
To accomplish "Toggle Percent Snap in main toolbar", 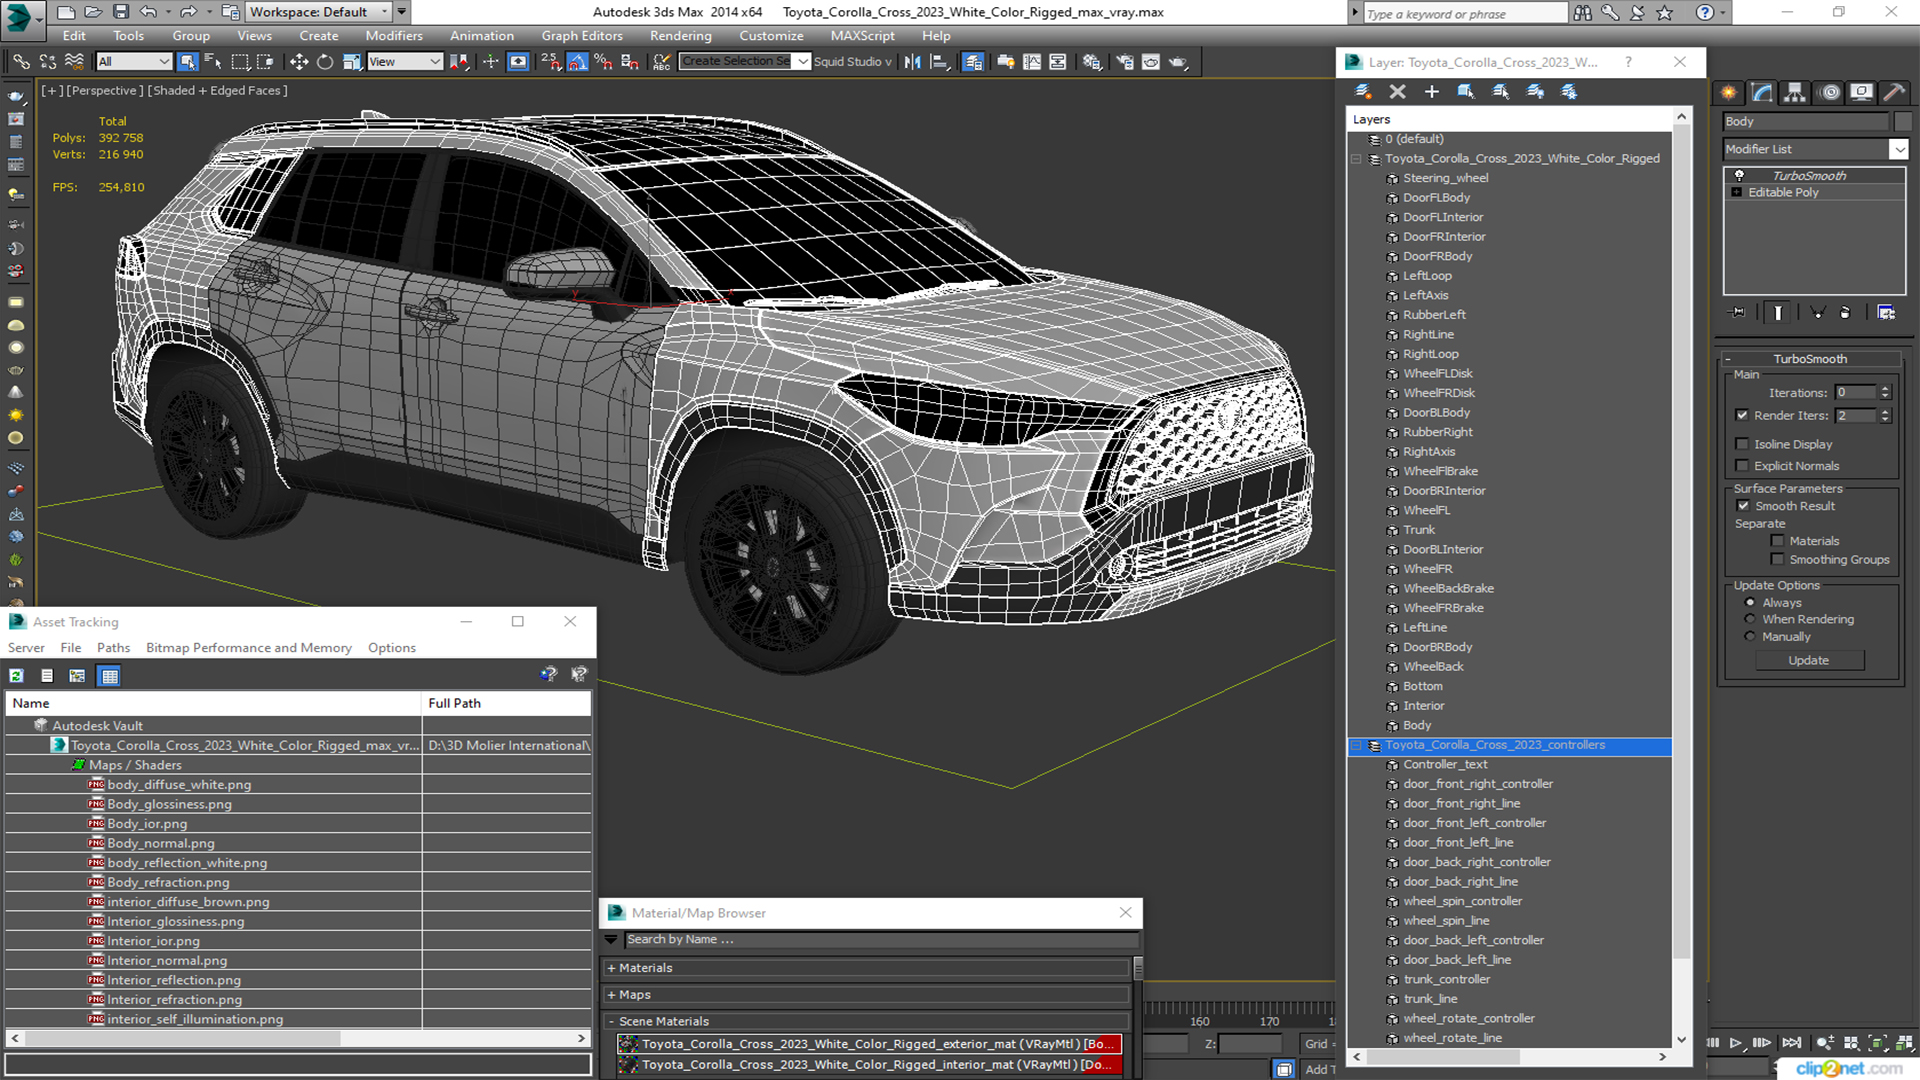I will click(x=603, y=62).
